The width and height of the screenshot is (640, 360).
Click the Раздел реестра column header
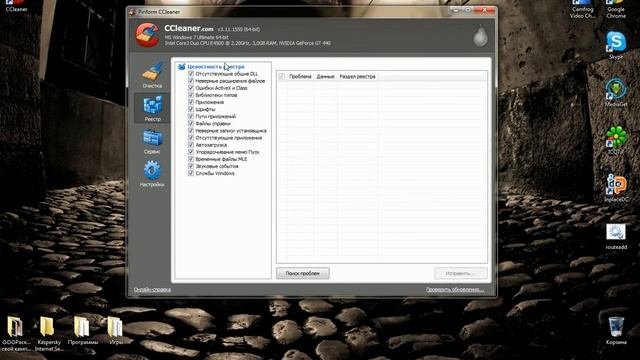pos(357,76)
